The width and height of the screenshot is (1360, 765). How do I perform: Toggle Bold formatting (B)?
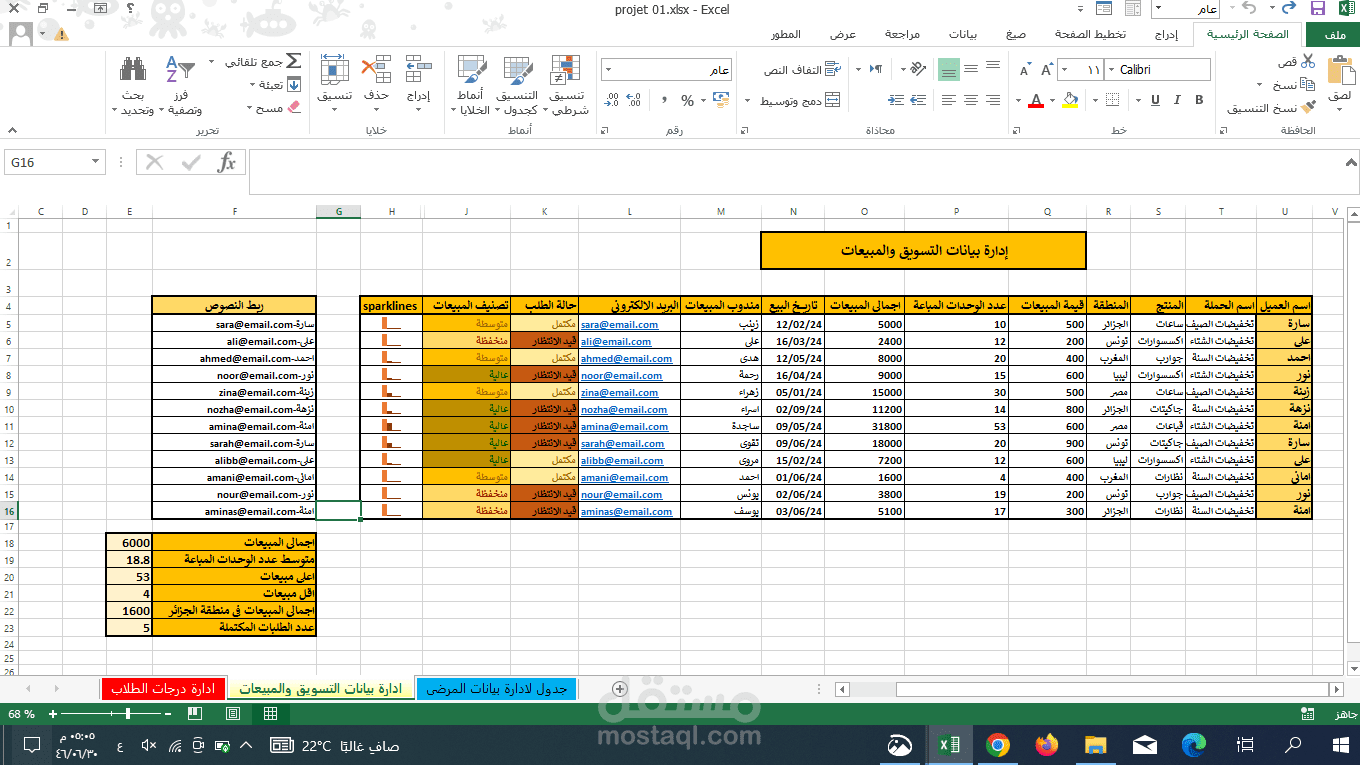[1199, 100]
